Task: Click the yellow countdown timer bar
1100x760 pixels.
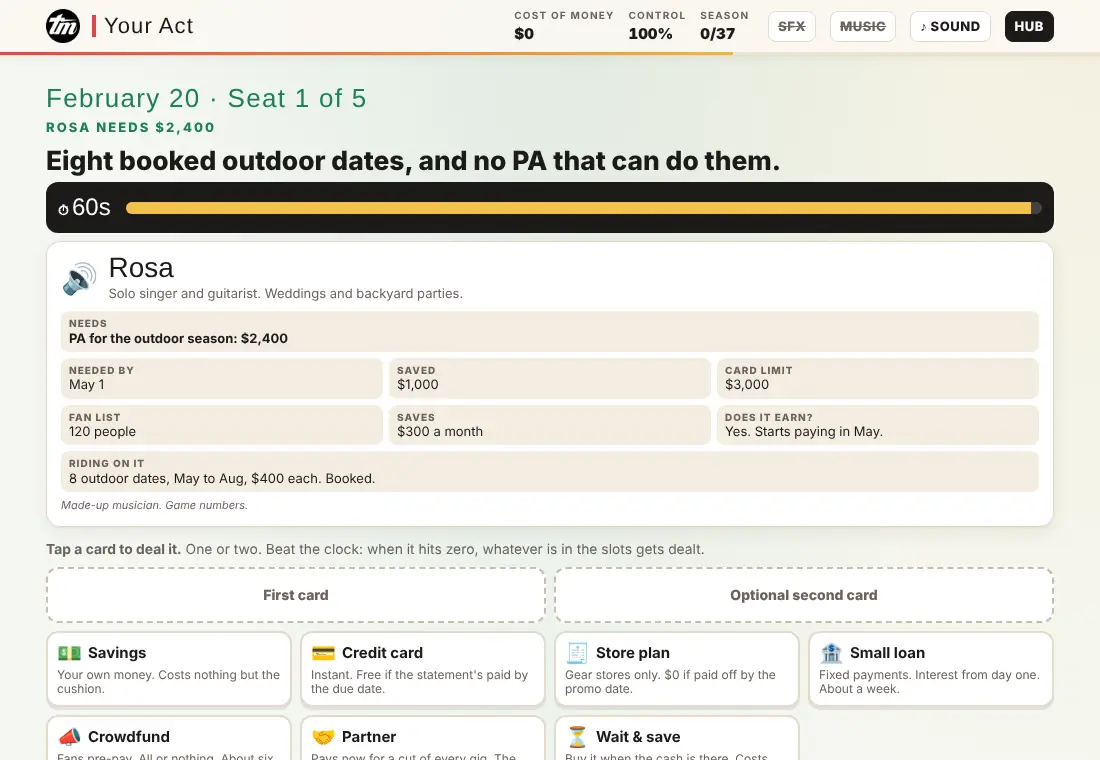Action: coord(583,208)
